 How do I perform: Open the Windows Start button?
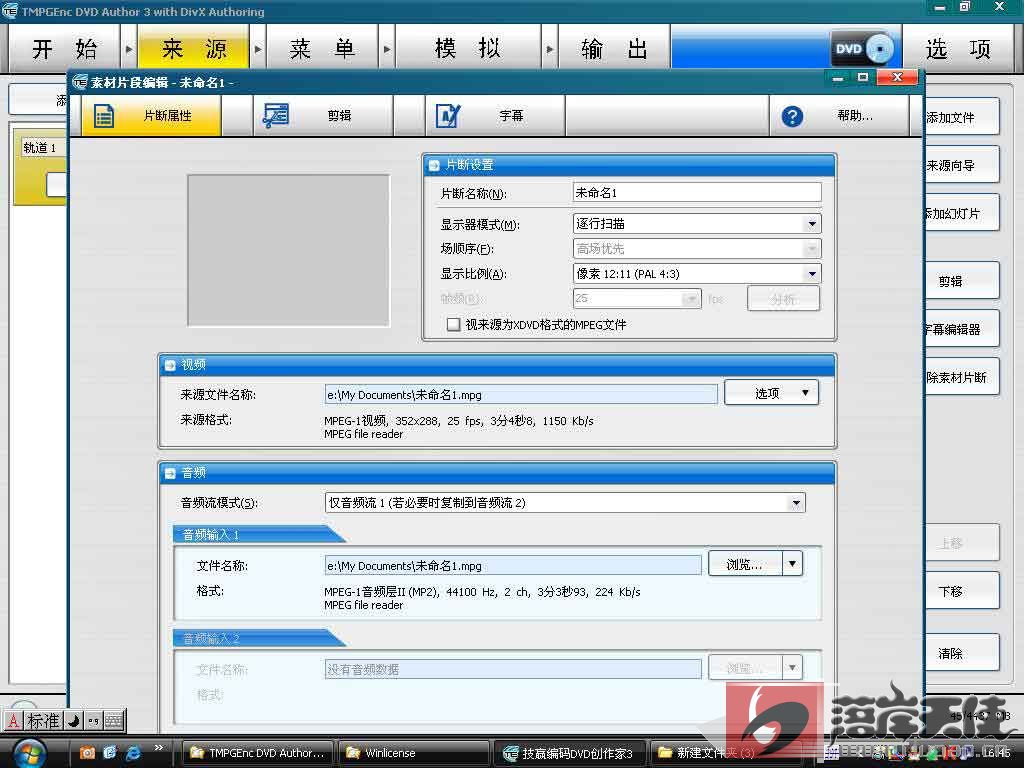[29, 753]
